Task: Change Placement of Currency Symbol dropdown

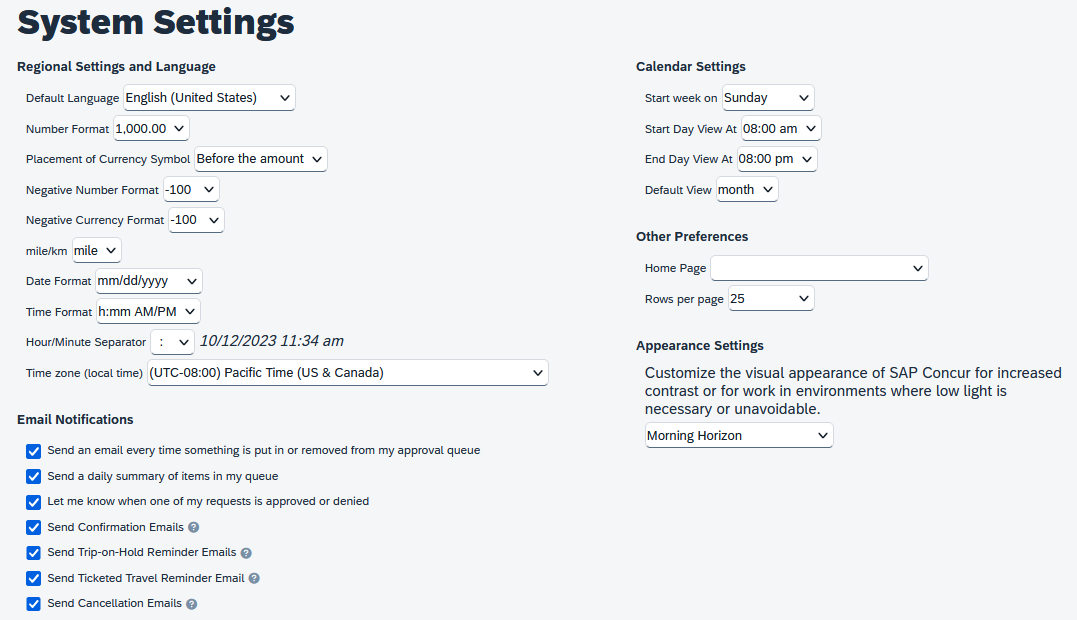Action: (x=261, y=159)
